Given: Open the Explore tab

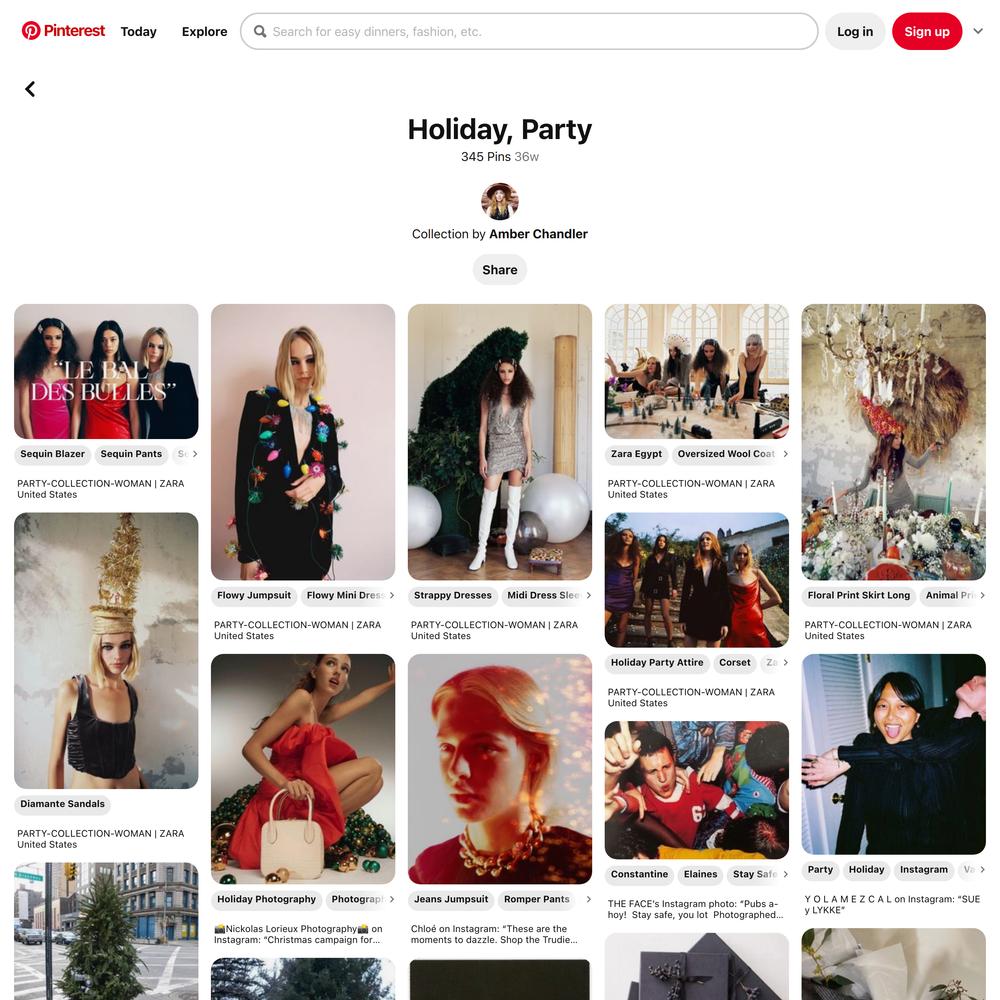Looking at the screenshot, I should (x=204, y=31).
